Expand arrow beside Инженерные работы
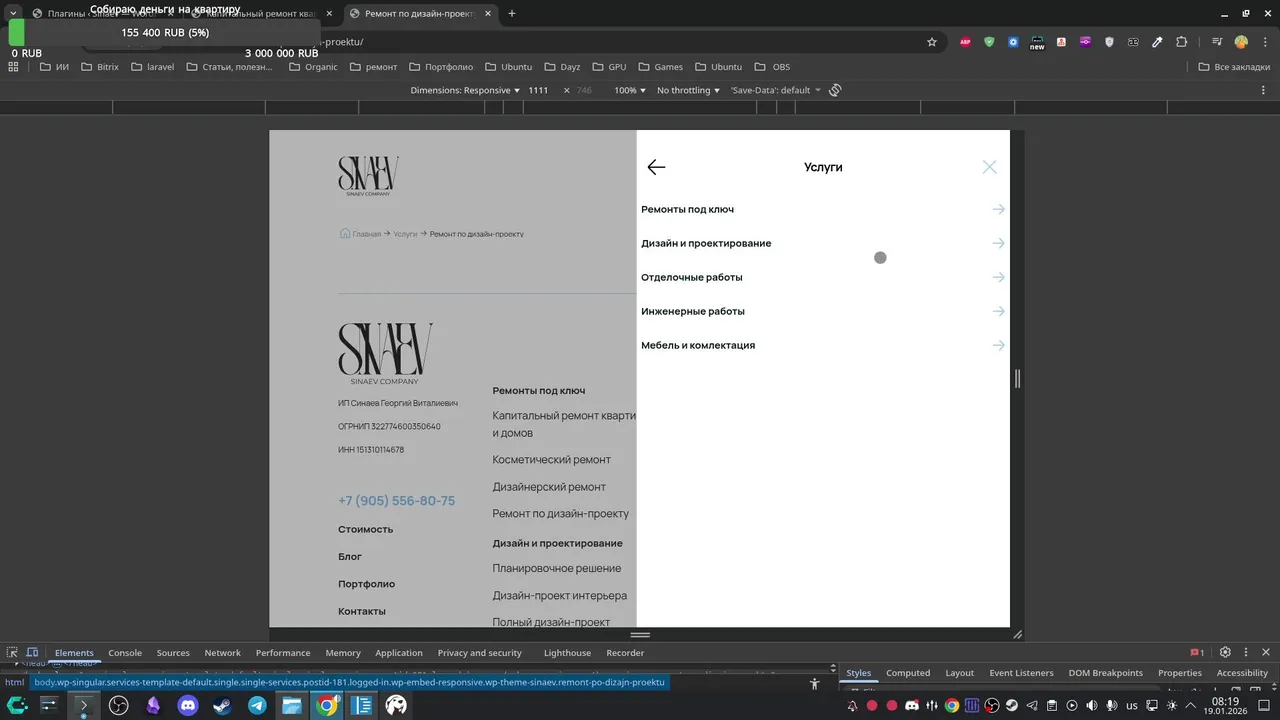Image resolution: width=1280 pixels, height=720 pixels. pos(998,311)
